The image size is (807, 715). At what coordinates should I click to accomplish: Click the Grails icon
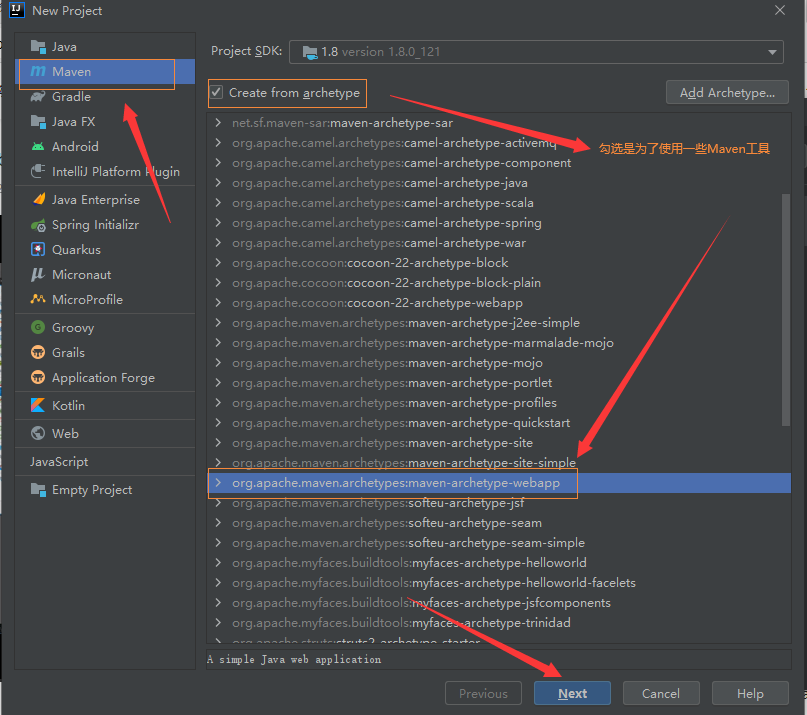38,353
